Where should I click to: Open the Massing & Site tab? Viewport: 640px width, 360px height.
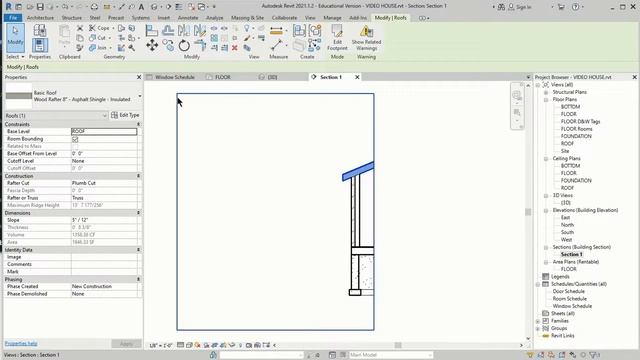click(247, 18)
